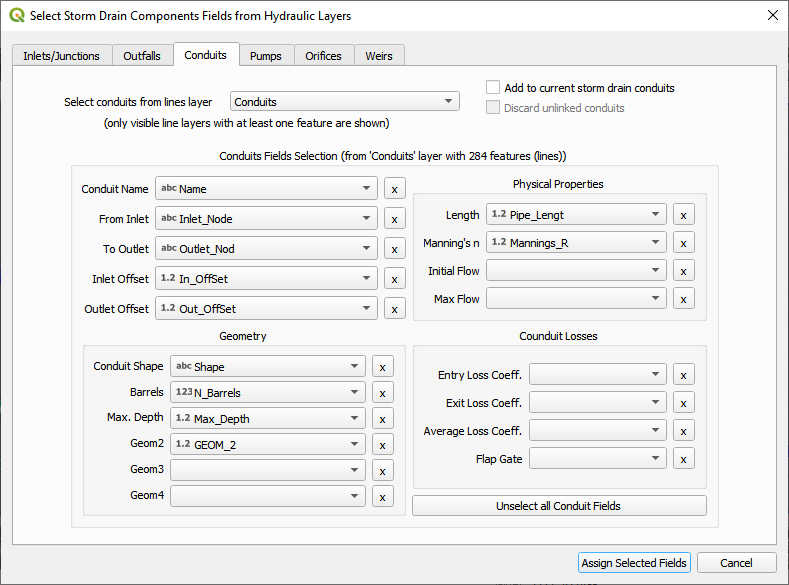The height and width of the screenshot is (585, 789).
Task: Clear the From Inlet field selection
Action: pos(394,219)
